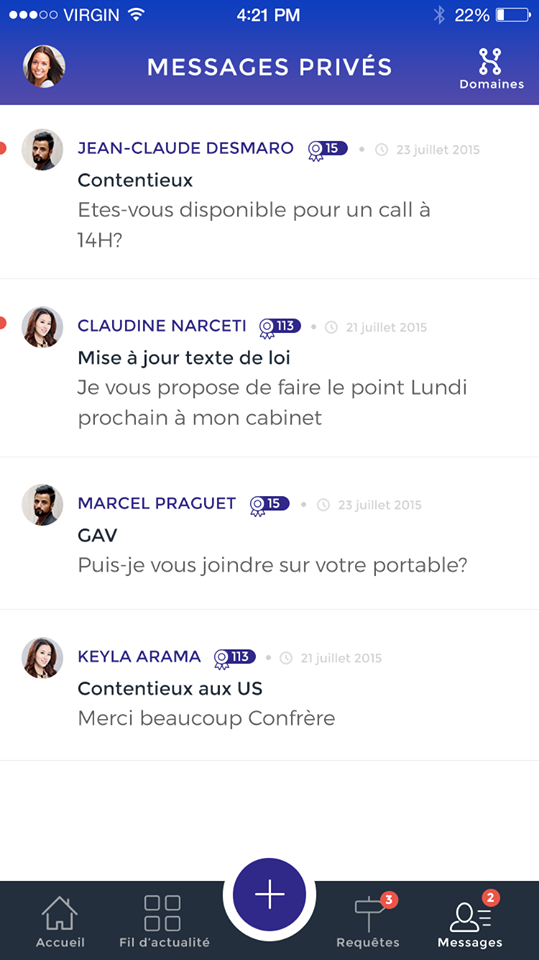
Task: Click Jean-Claude Desmaro's badge showing 15
Action: coord(328,149)
